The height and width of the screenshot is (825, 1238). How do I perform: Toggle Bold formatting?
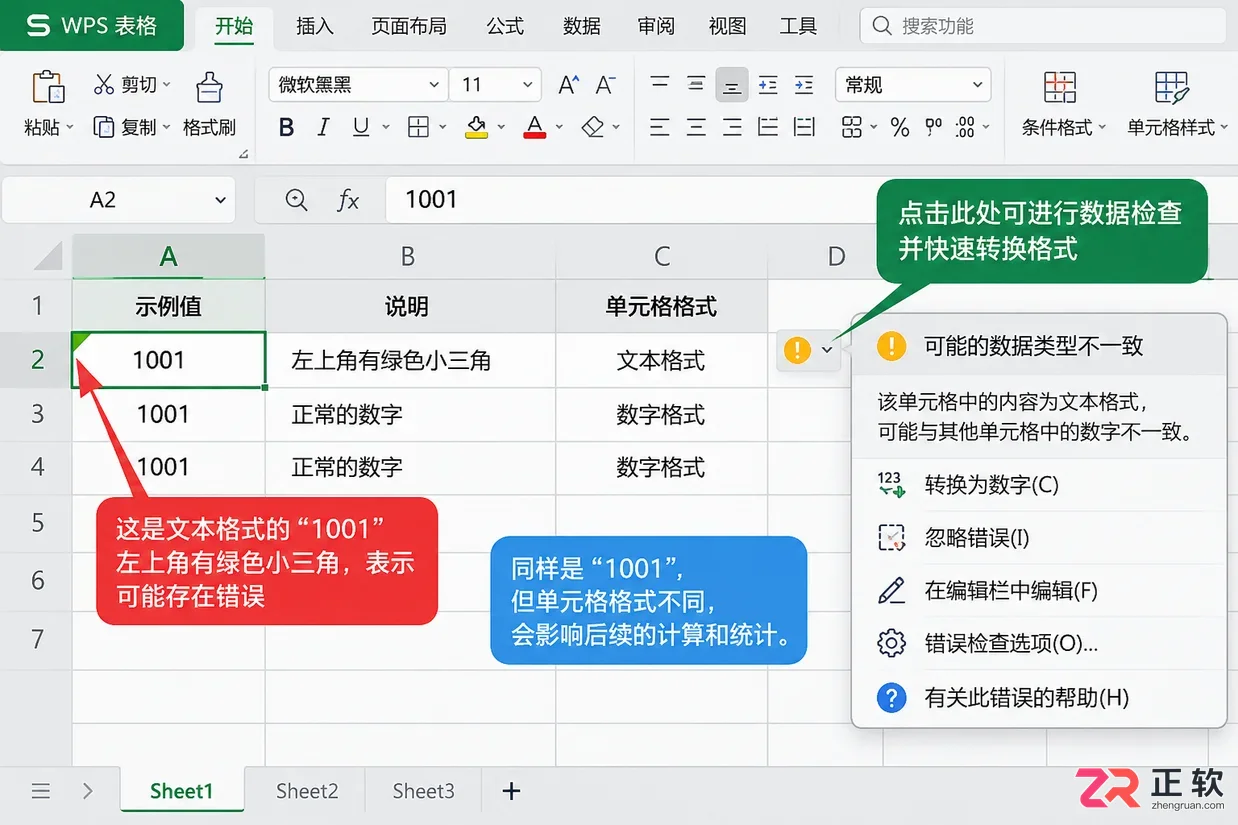287,127
